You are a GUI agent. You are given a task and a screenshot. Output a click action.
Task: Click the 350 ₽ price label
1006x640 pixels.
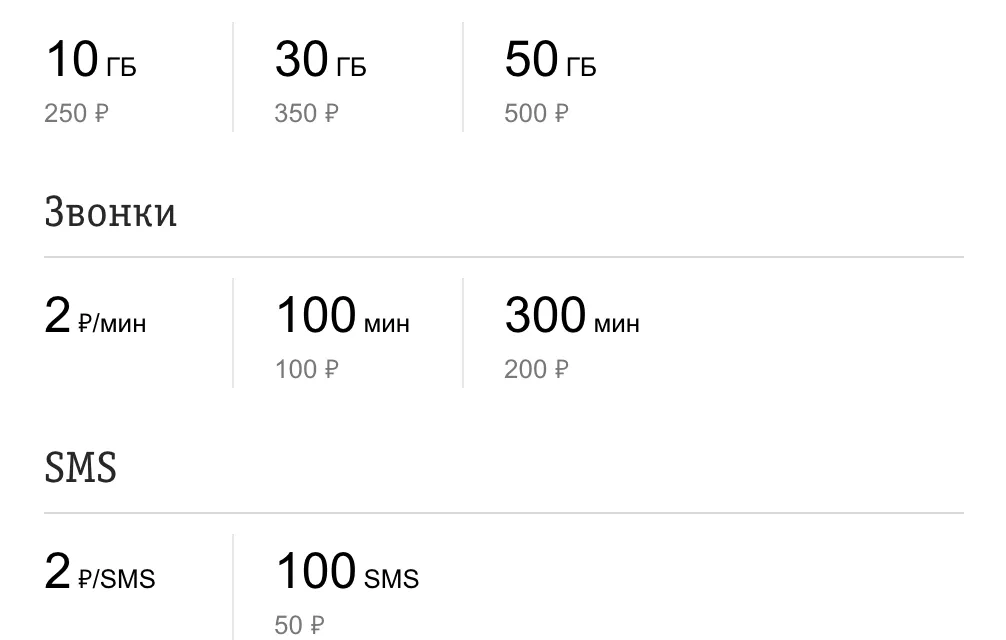pyautogui.click(x=306, y=114)
